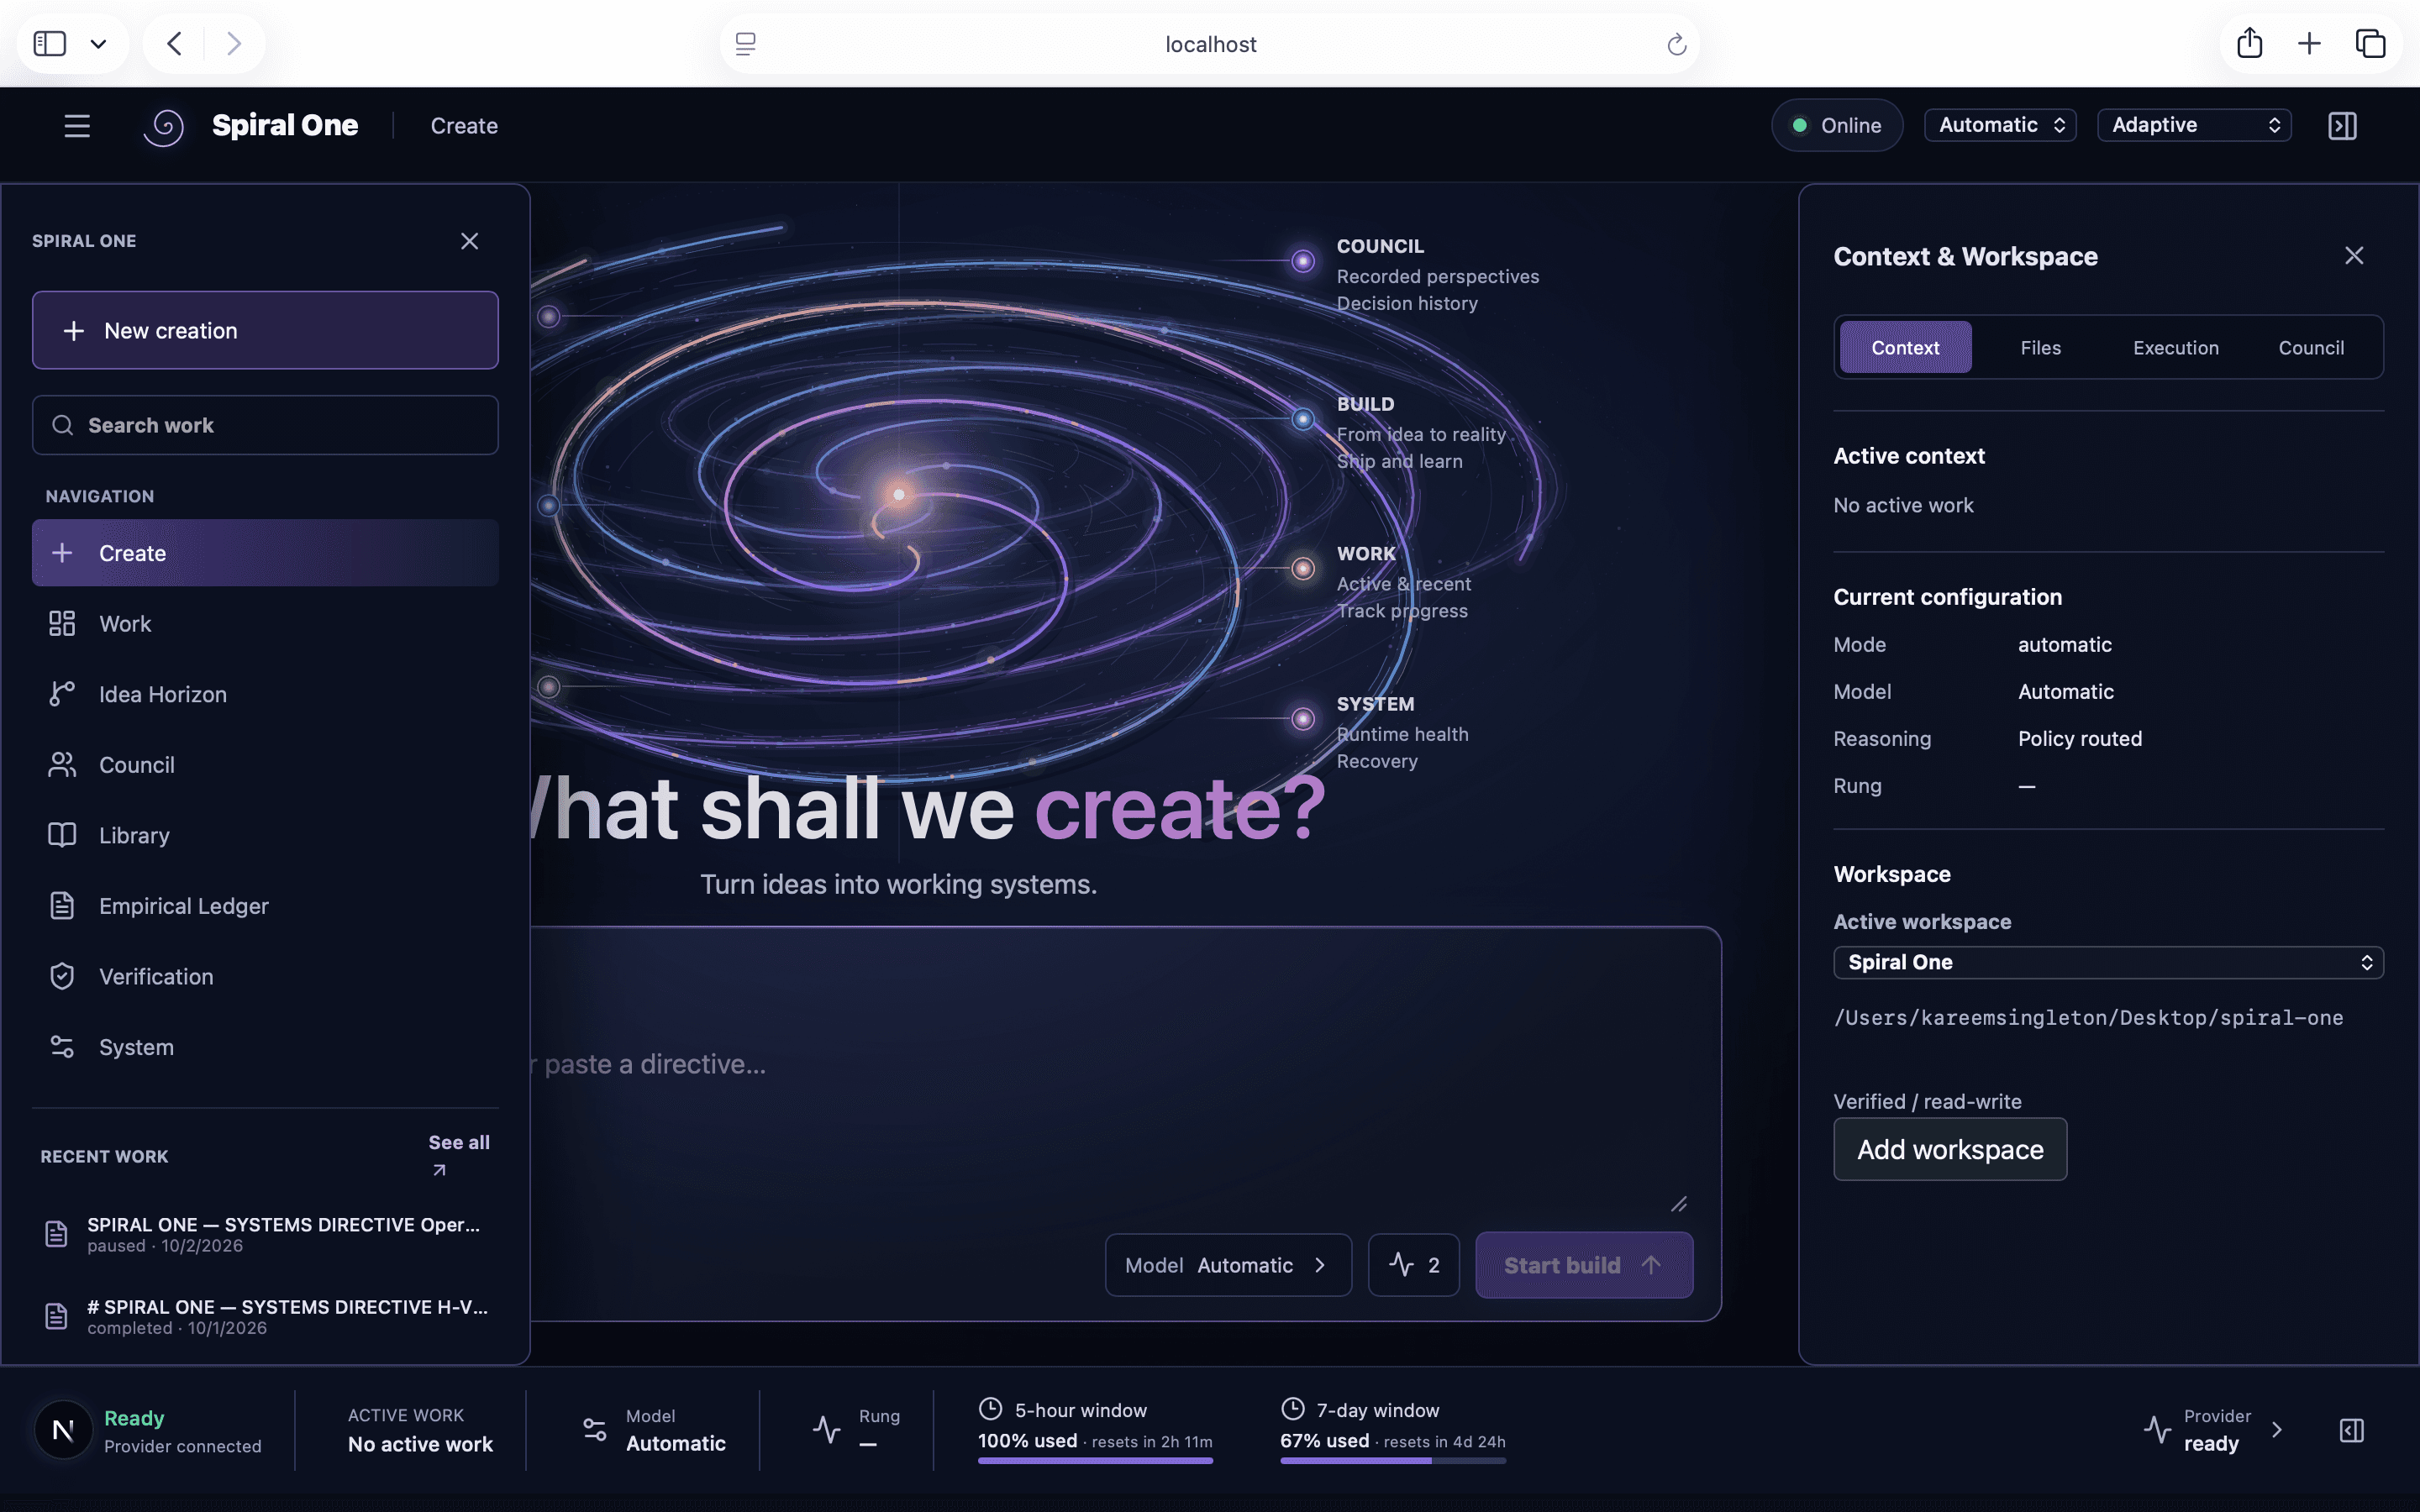
Task: Open paused SYSTEMS DIRECTIVE Oper... recent item
Action: (x=265, y=1234)
